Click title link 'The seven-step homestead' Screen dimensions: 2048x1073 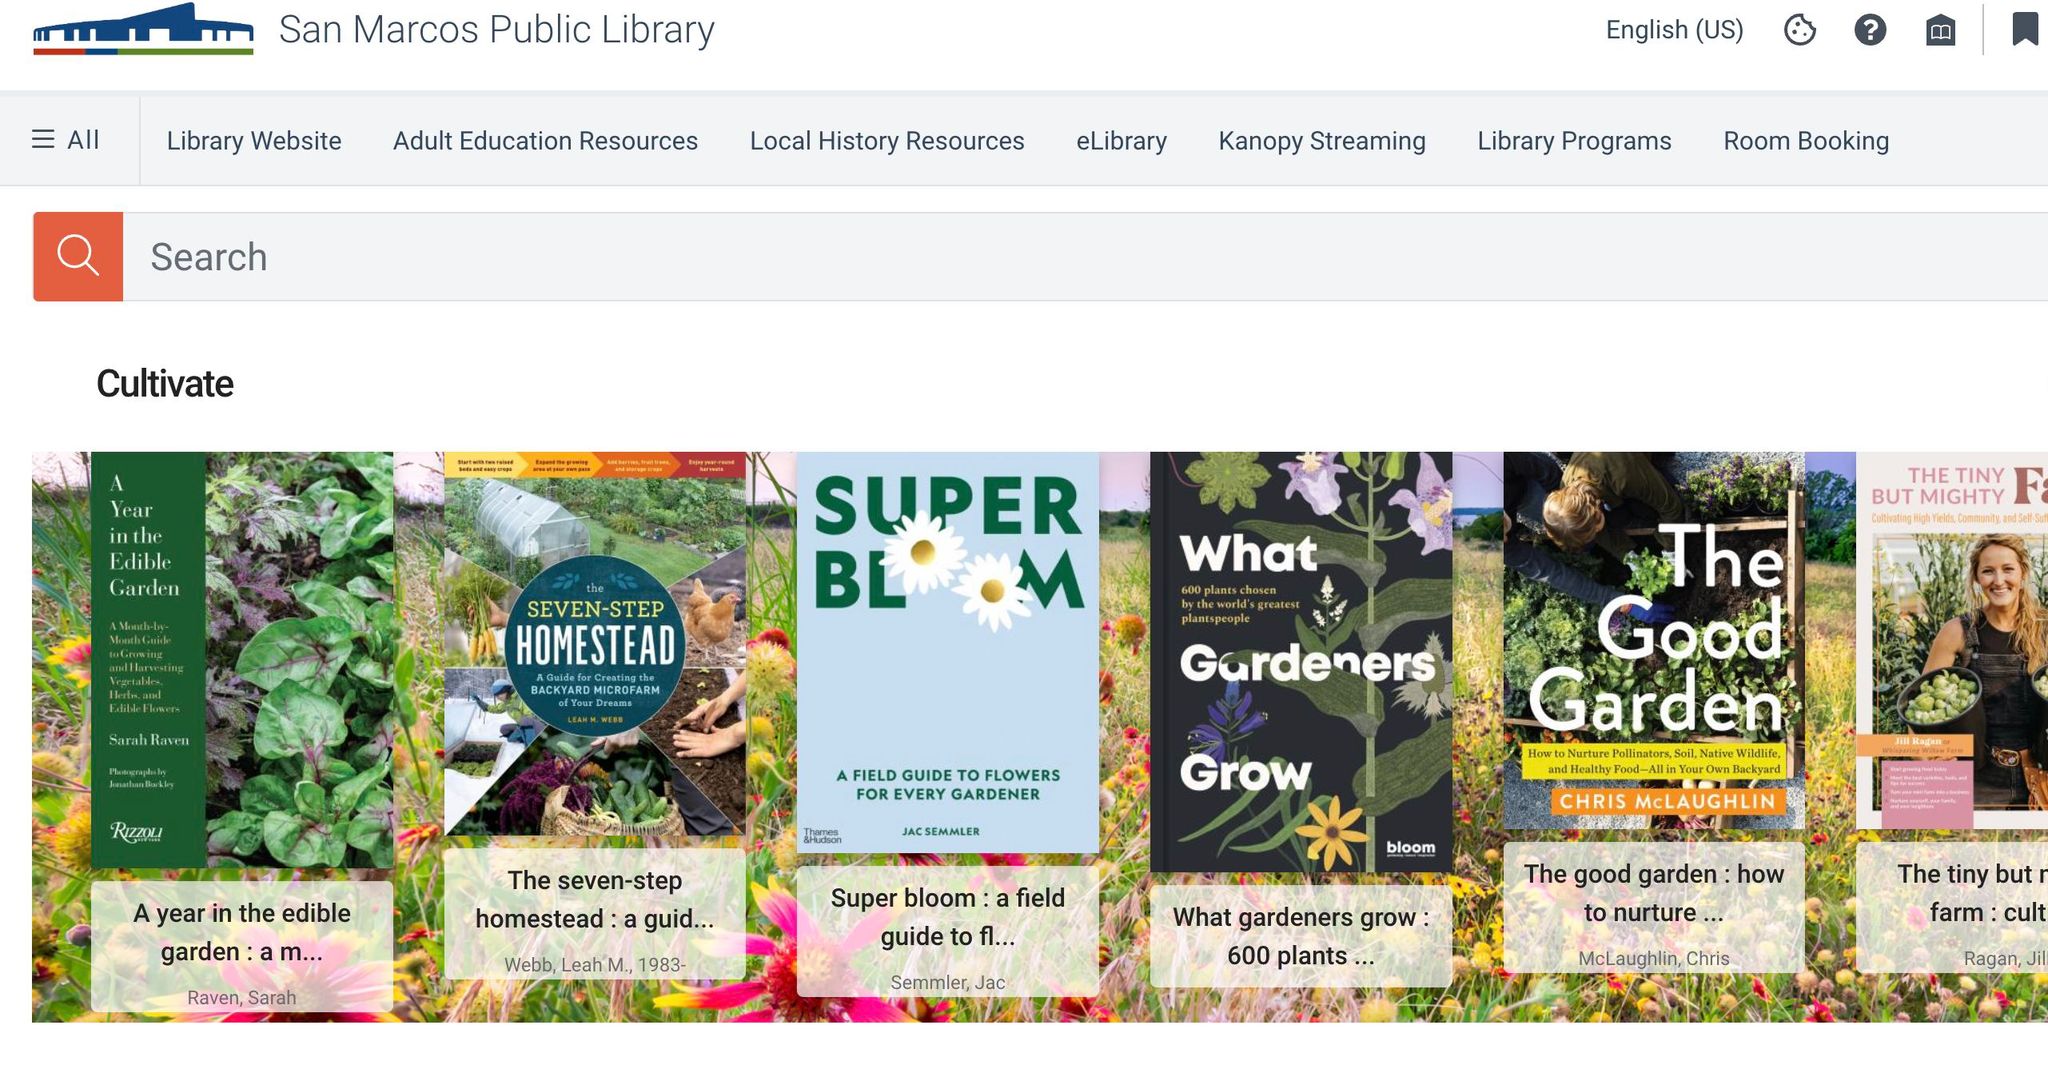595,899
